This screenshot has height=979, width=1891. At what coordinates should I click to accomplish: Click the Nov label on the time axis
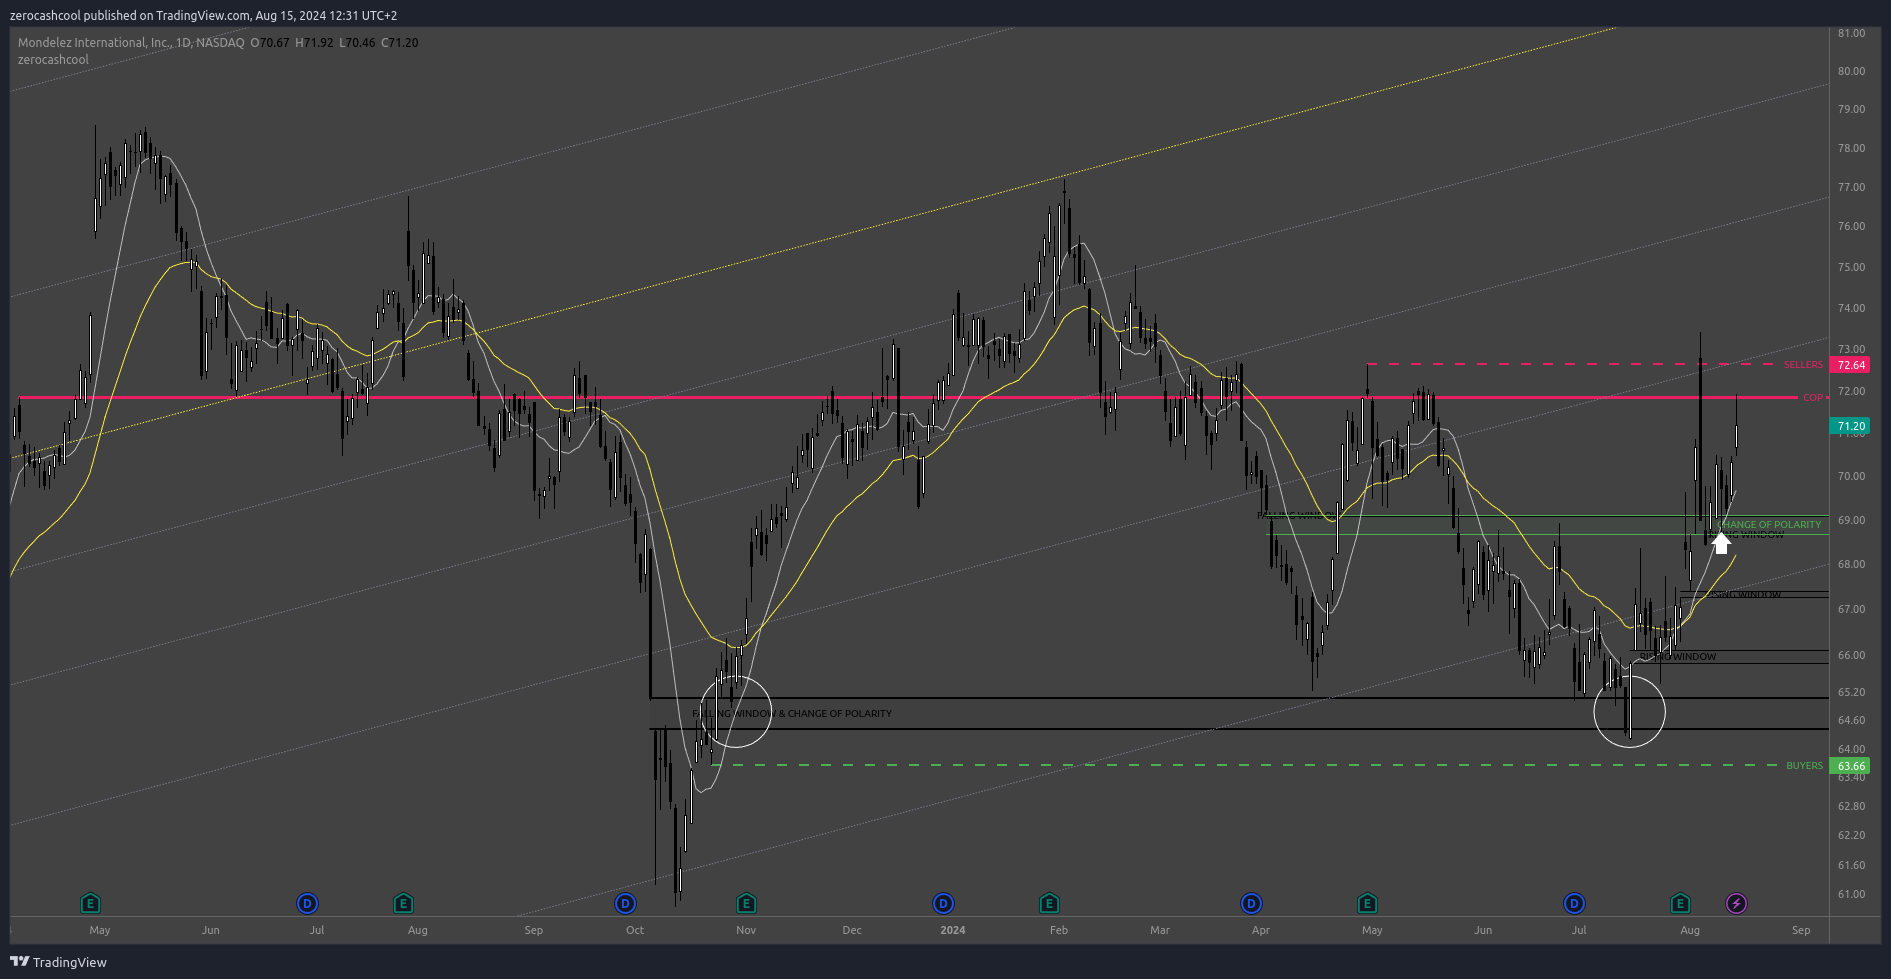tap(746, 930)
